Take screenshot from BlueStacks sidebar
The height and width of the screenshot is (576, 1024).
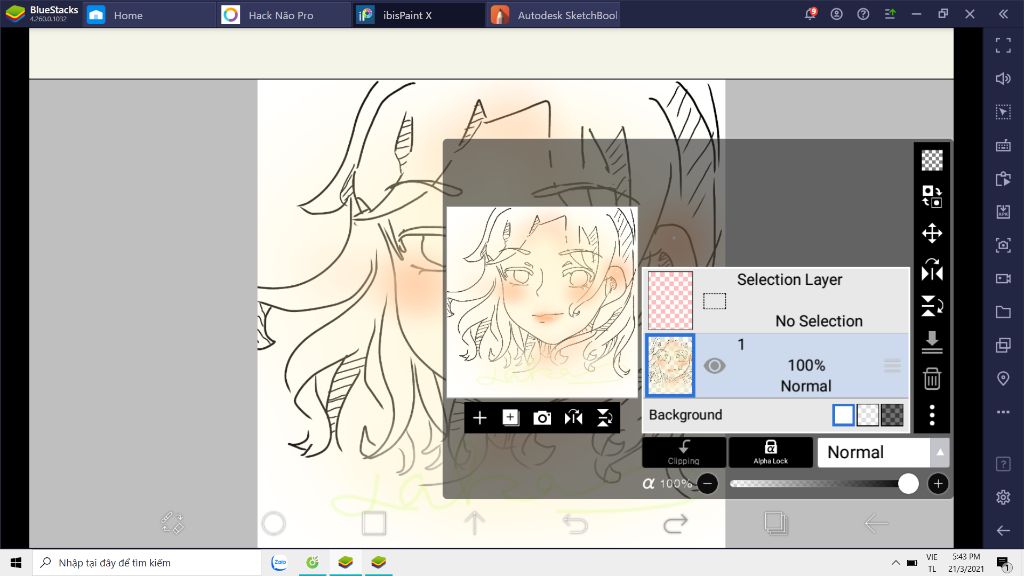1003,245
